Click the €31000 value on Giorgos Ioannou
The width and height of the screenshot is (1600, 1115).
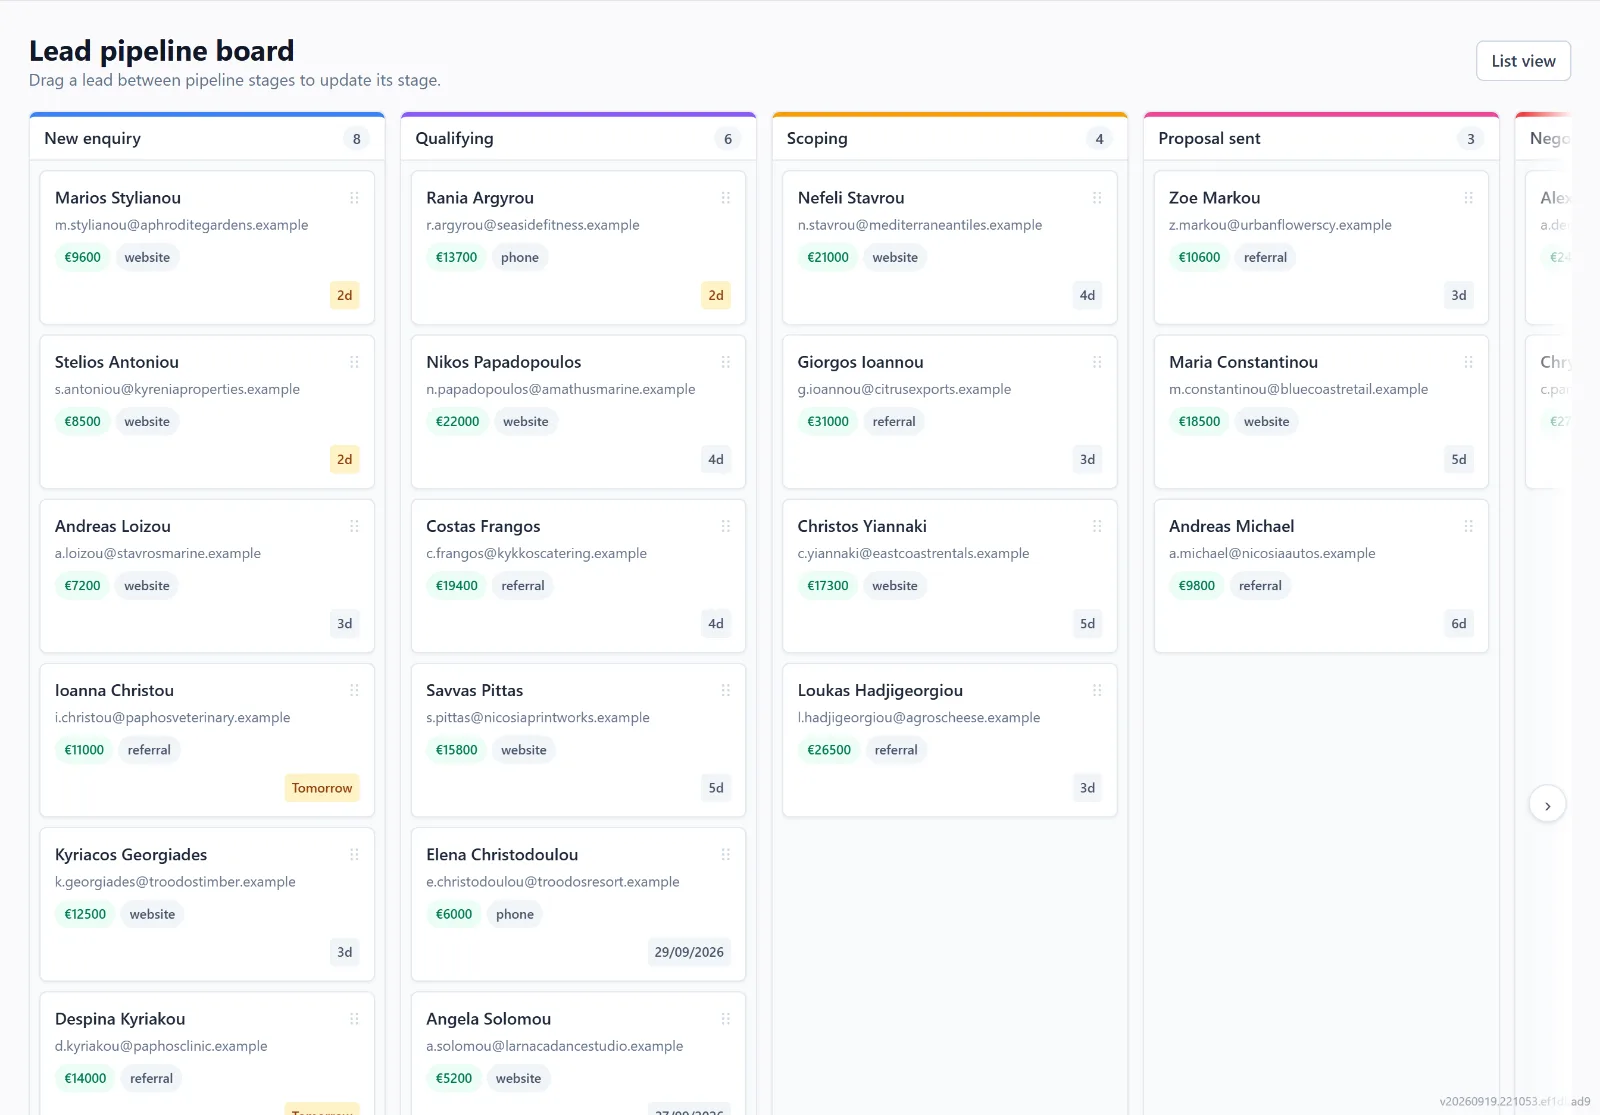pyautogui.click(x=828, y=422)
